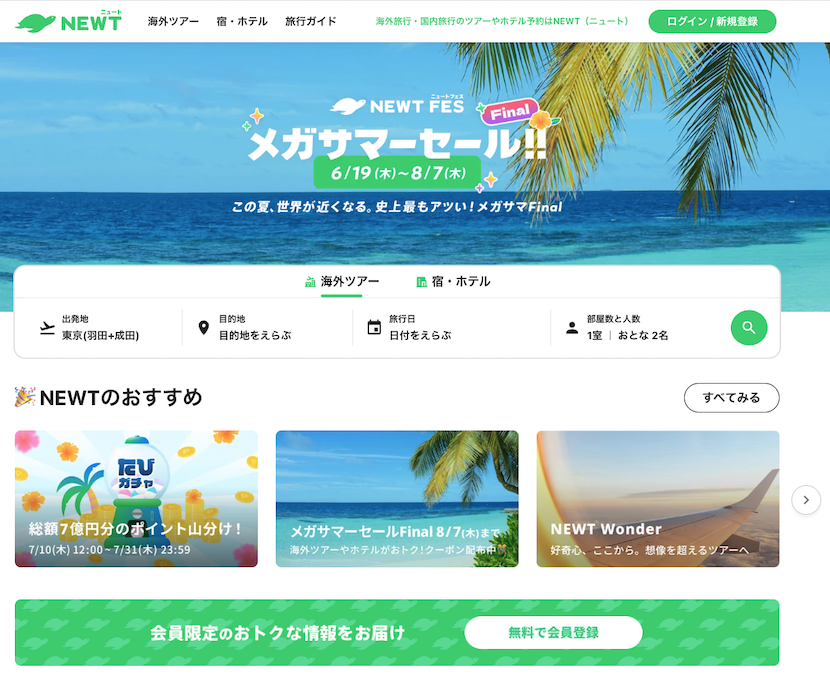
Task: Open 海外ツアー in the top navigation
Action: click(x=173, y=21)
